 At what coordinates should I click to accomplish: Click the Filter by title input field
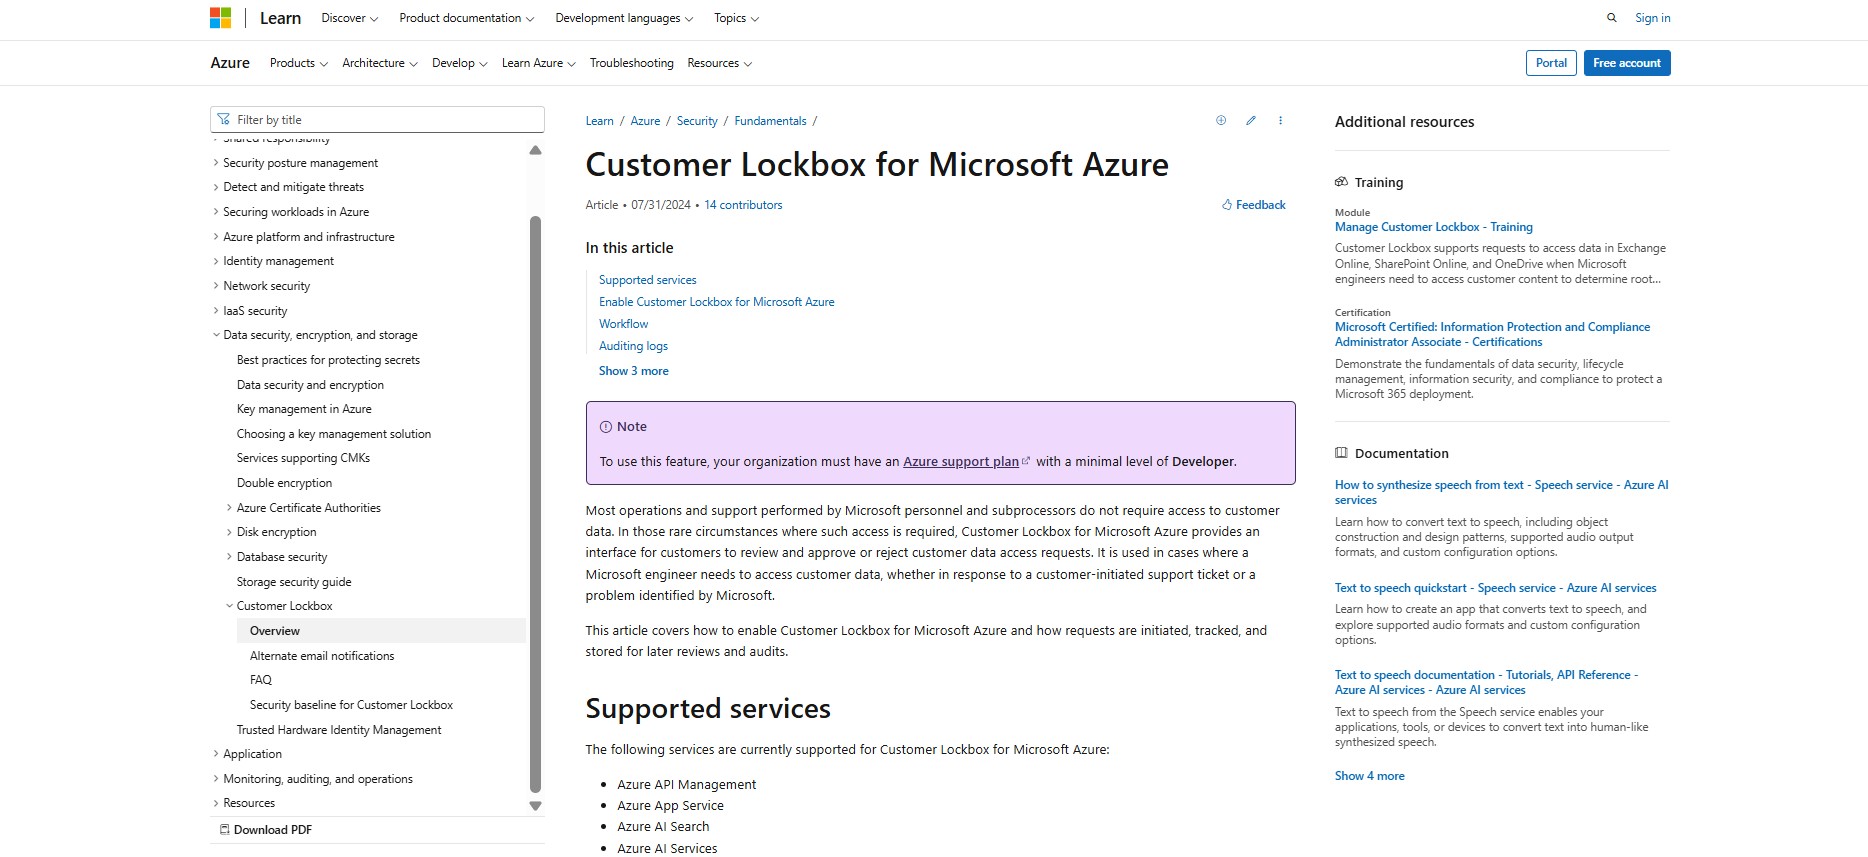pyautogui.click(x=385, y=120)
